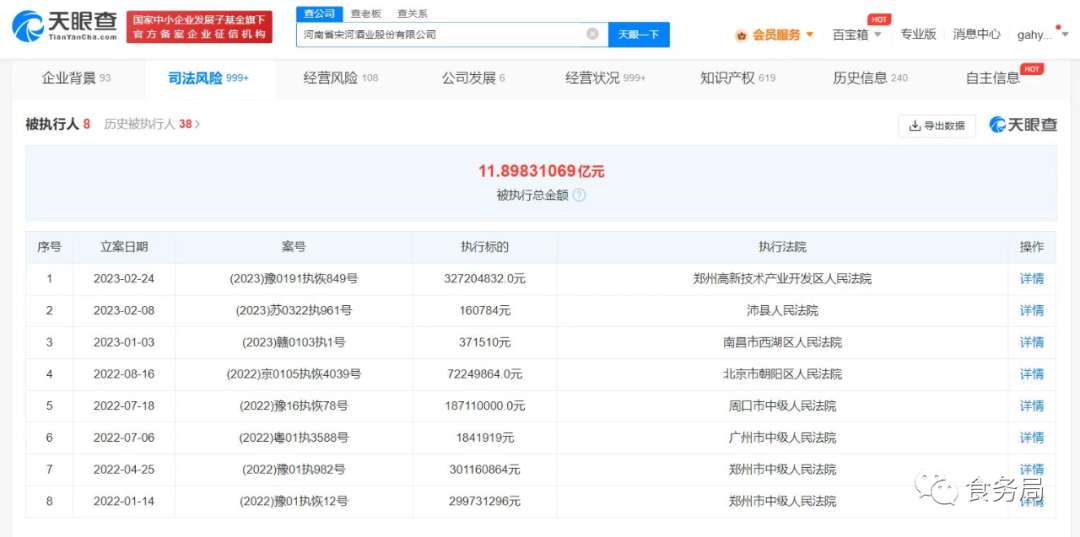Click court name 广州市中级人民法院

click(x=782, y=438)
